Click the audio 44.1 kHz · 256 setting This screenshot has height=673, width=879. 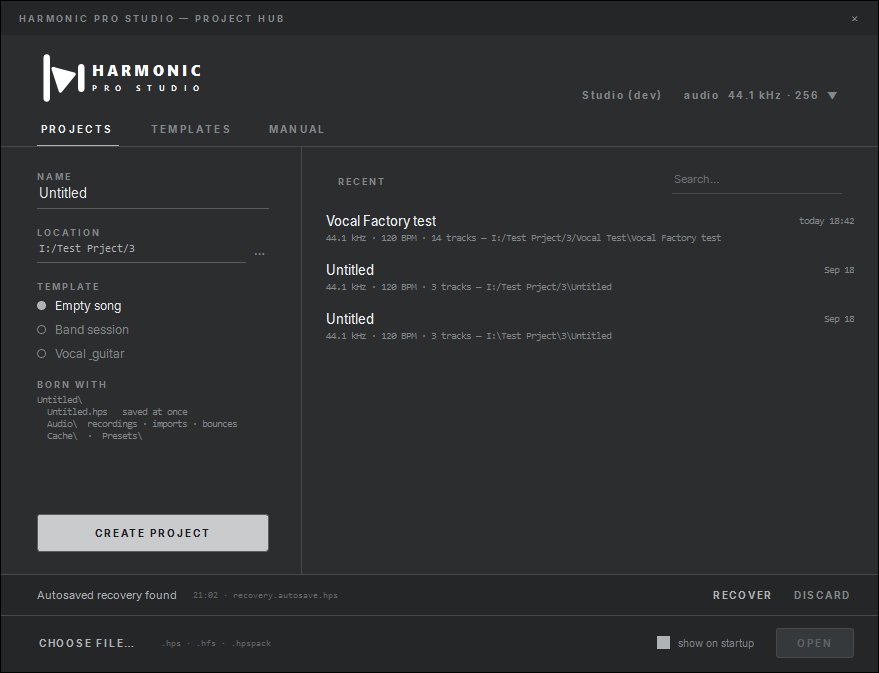click(x=751, y=95)
